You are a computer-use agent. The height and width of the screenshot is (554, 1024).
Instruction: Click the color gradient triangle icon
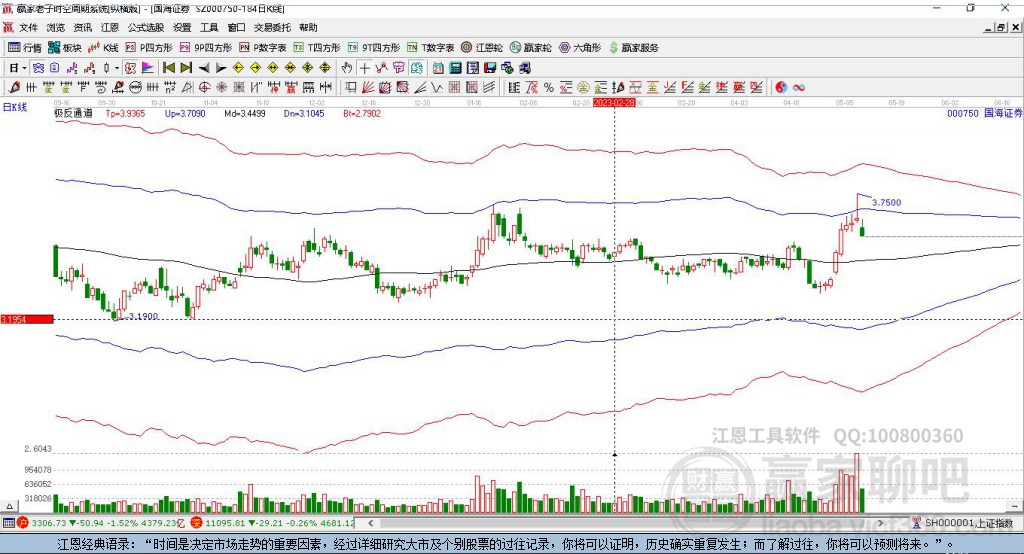coord(148,68)
